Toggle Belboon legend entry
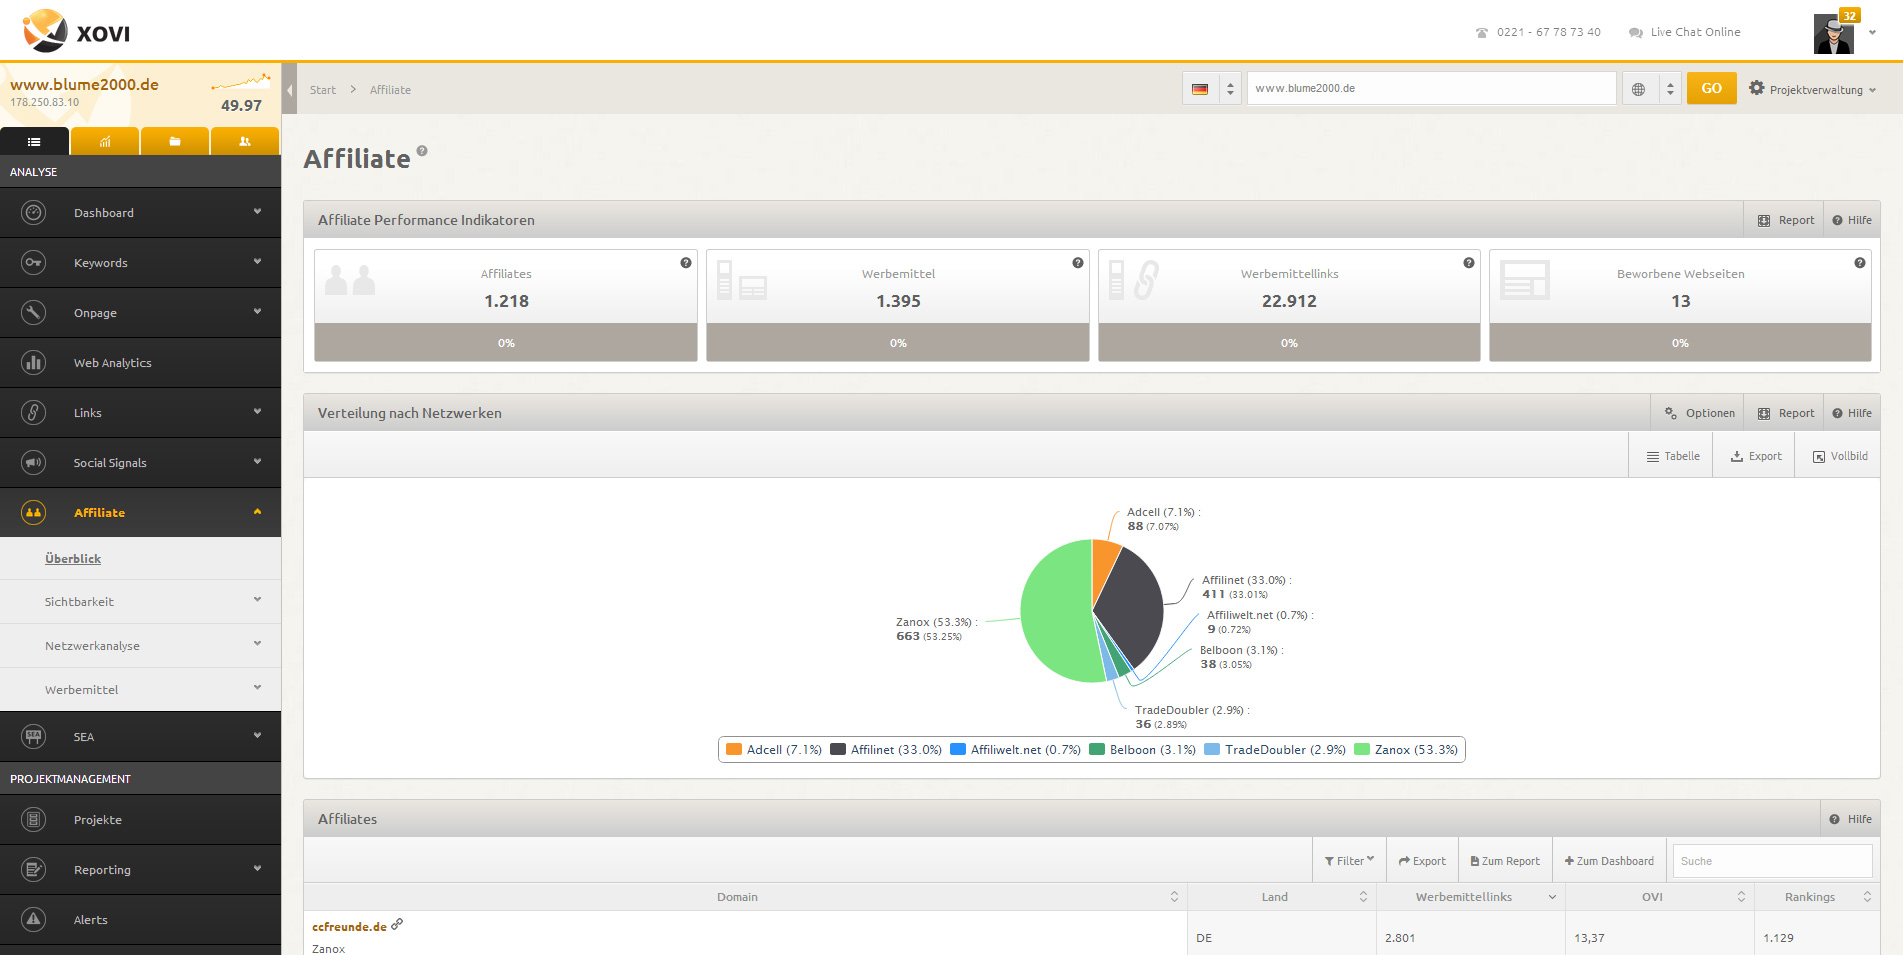The height and width of the screenshot is (955, 1903). tap(1142, 749)
